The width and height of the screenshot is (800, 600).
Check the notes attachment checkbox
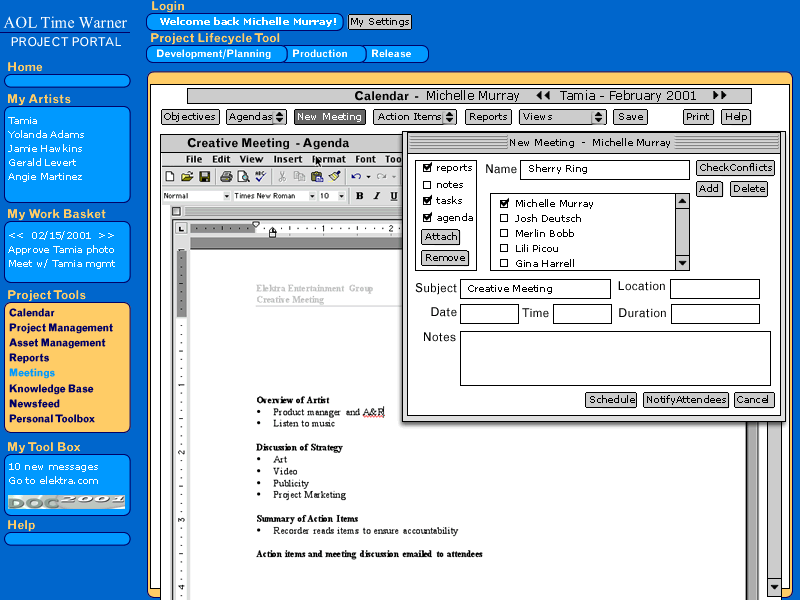click(428, 185)
